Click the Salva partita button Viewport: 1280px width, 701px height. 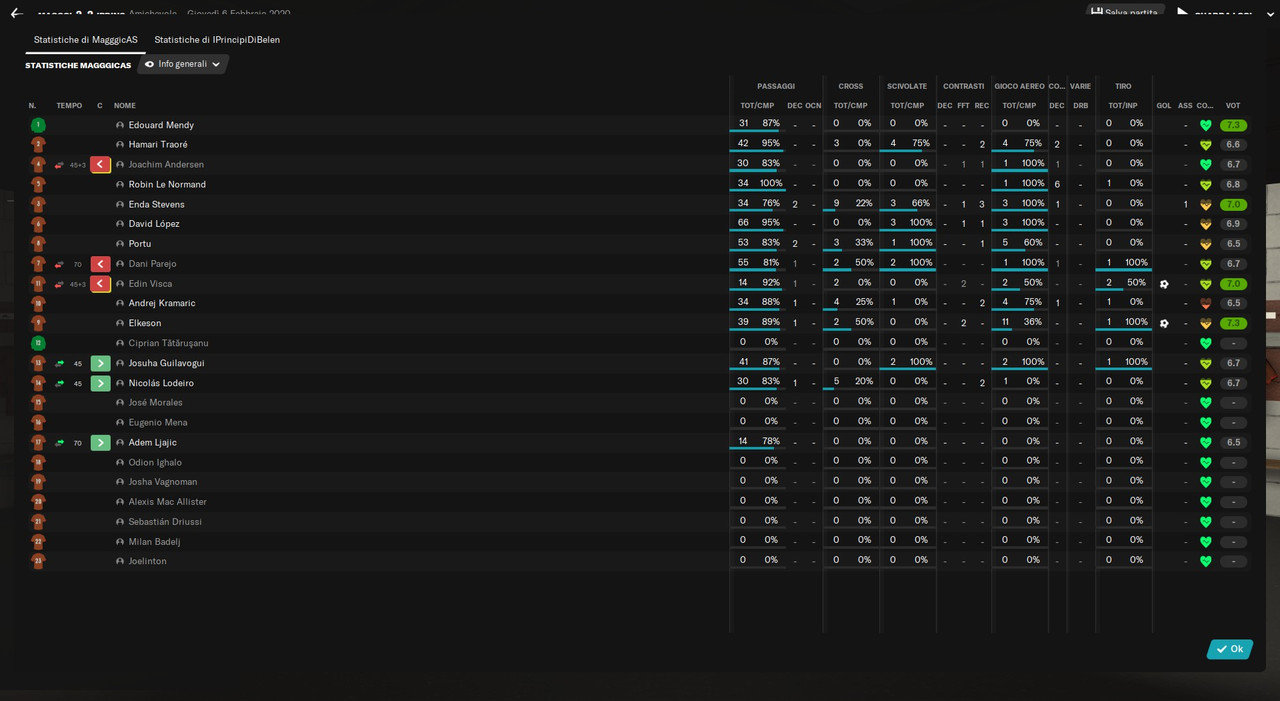click(1125, 12)
